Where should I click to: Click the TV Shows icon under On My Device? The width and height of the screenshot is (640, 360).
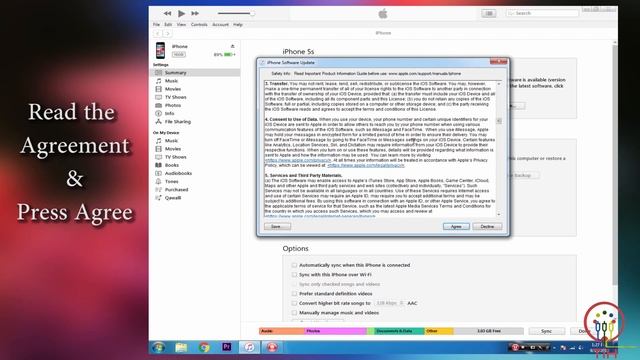point(159,157)
